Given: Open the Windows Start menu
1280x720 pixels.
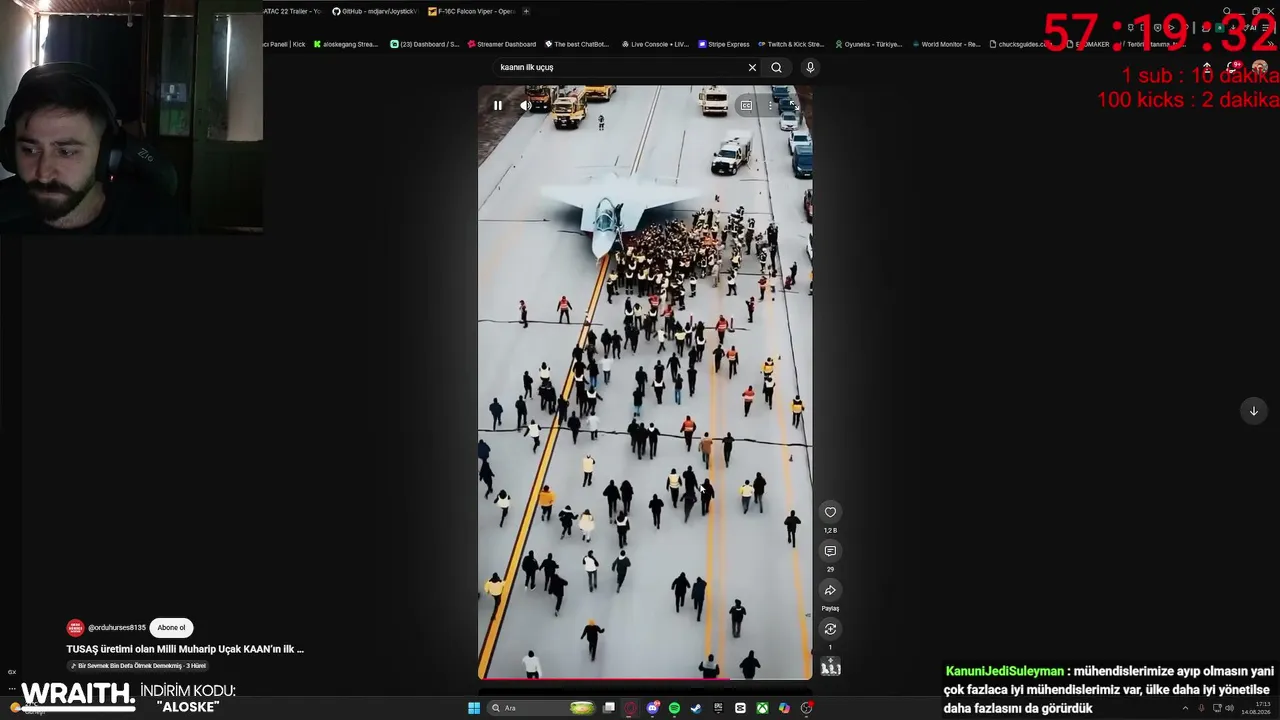Looking at the screenshot, I should coord(474,708).
